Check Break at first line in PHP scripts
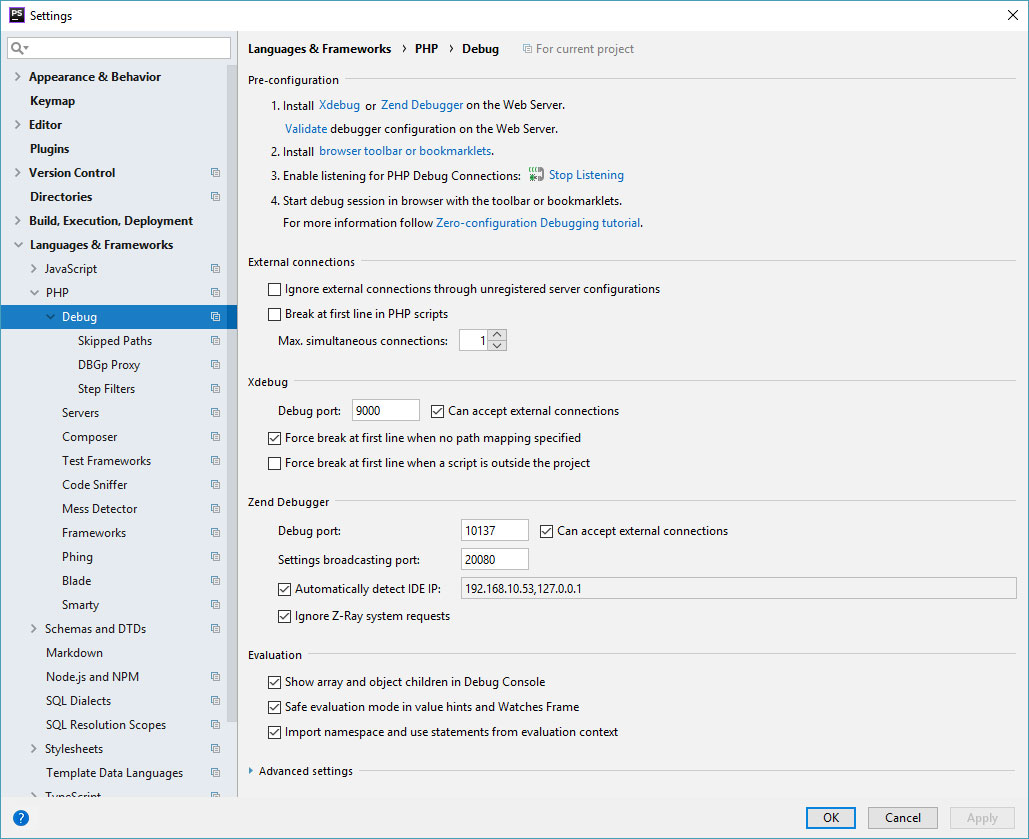 pos(274,314)
